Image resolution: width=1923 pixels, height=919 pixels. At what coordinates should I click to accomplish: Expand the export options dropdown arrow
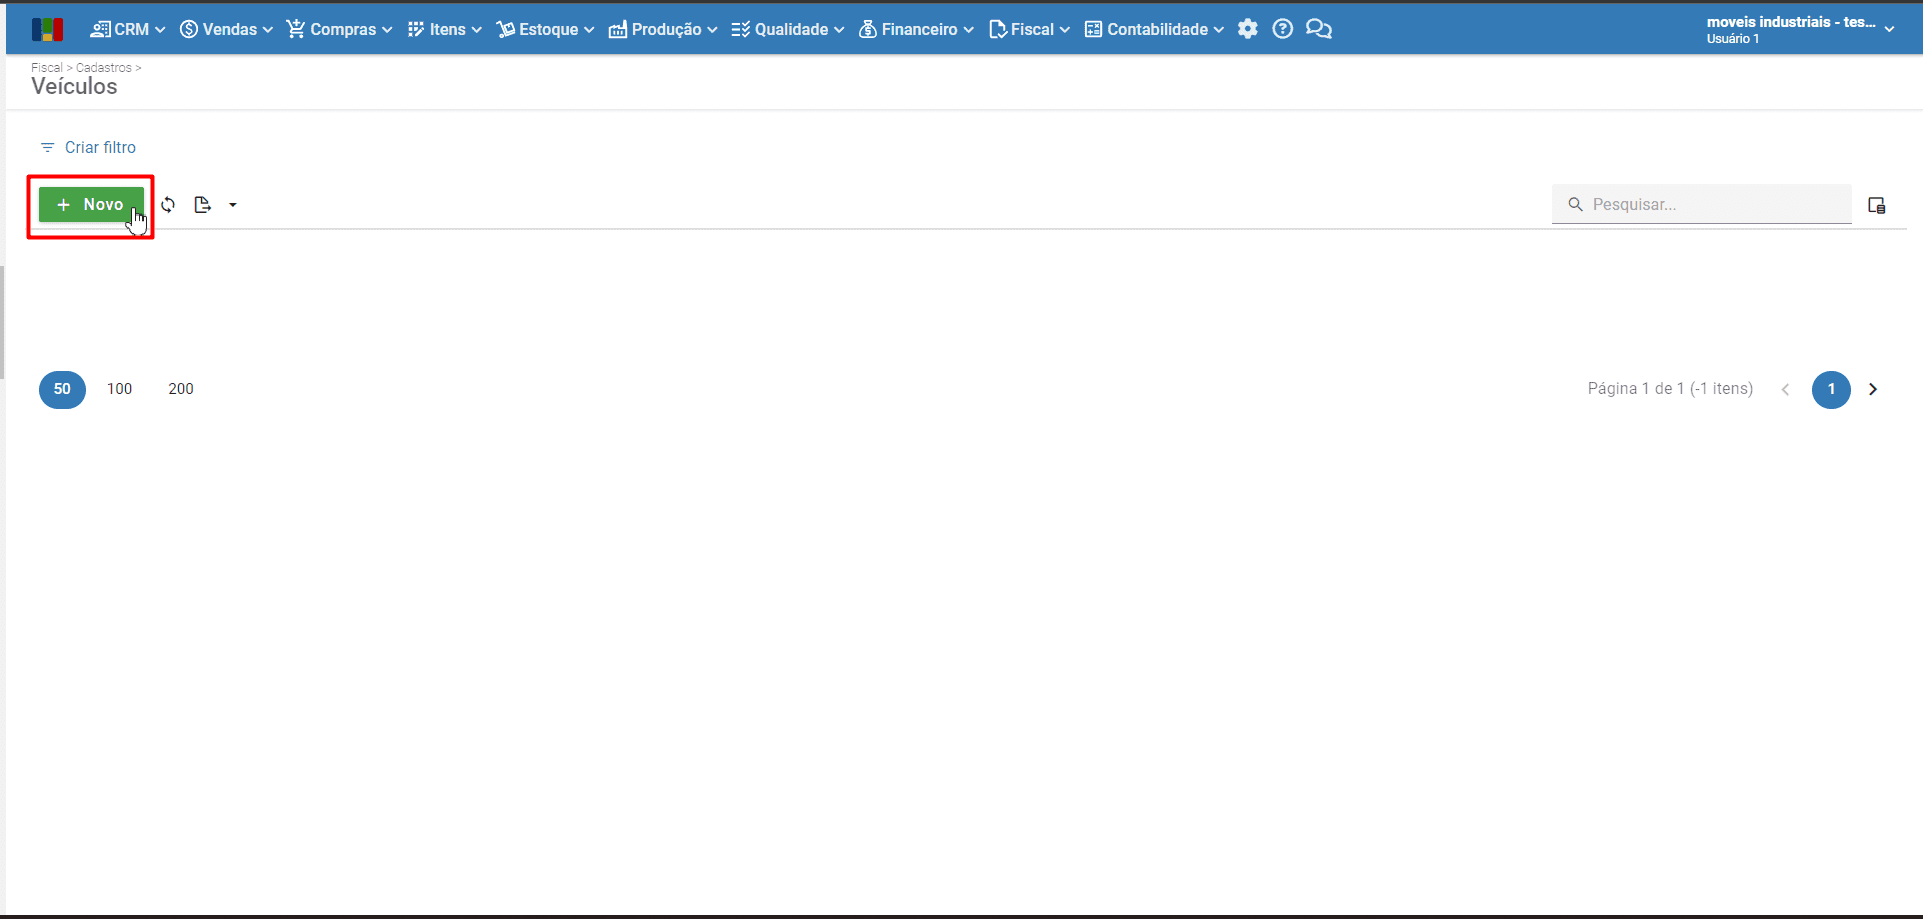tap(233, 205)
